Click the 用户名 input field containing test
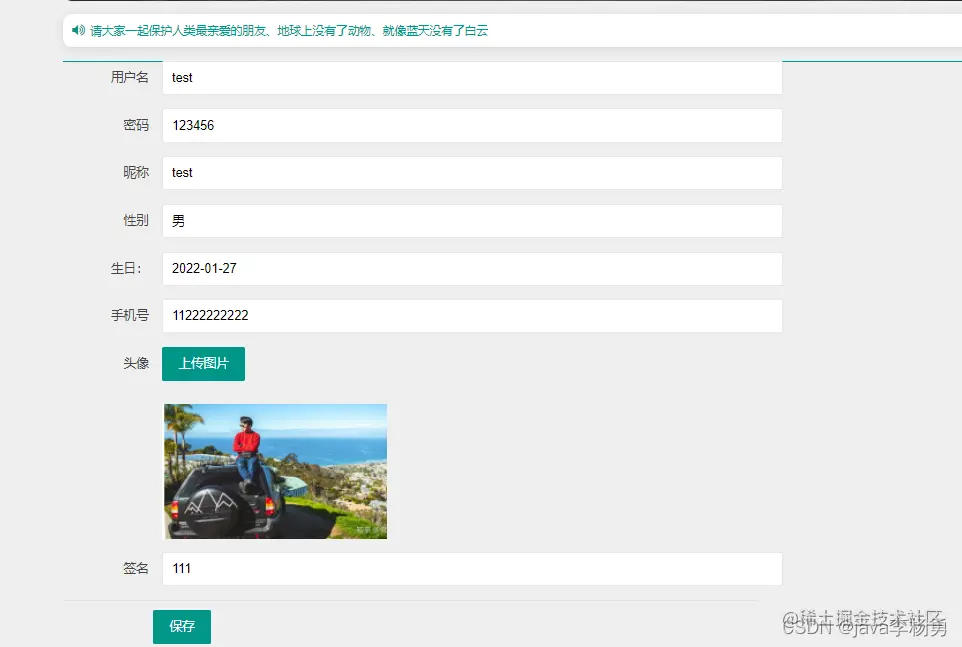 [472, 78]
